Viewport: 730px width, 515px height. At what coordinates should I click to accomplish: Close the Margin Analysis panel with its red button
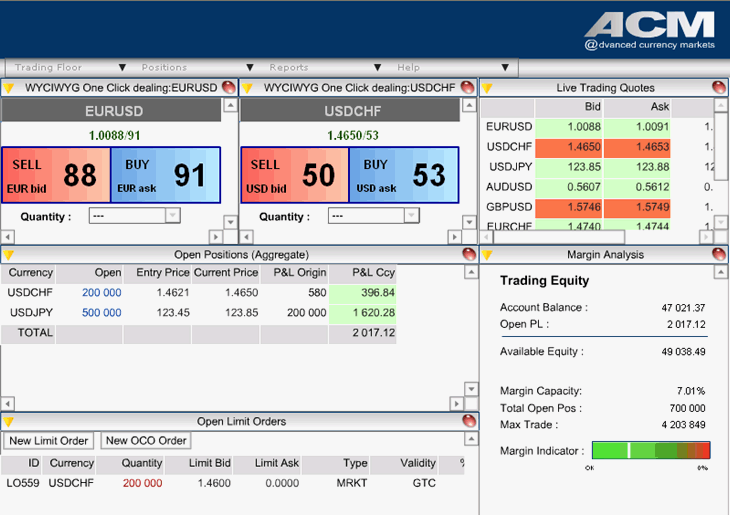point(719,254)
